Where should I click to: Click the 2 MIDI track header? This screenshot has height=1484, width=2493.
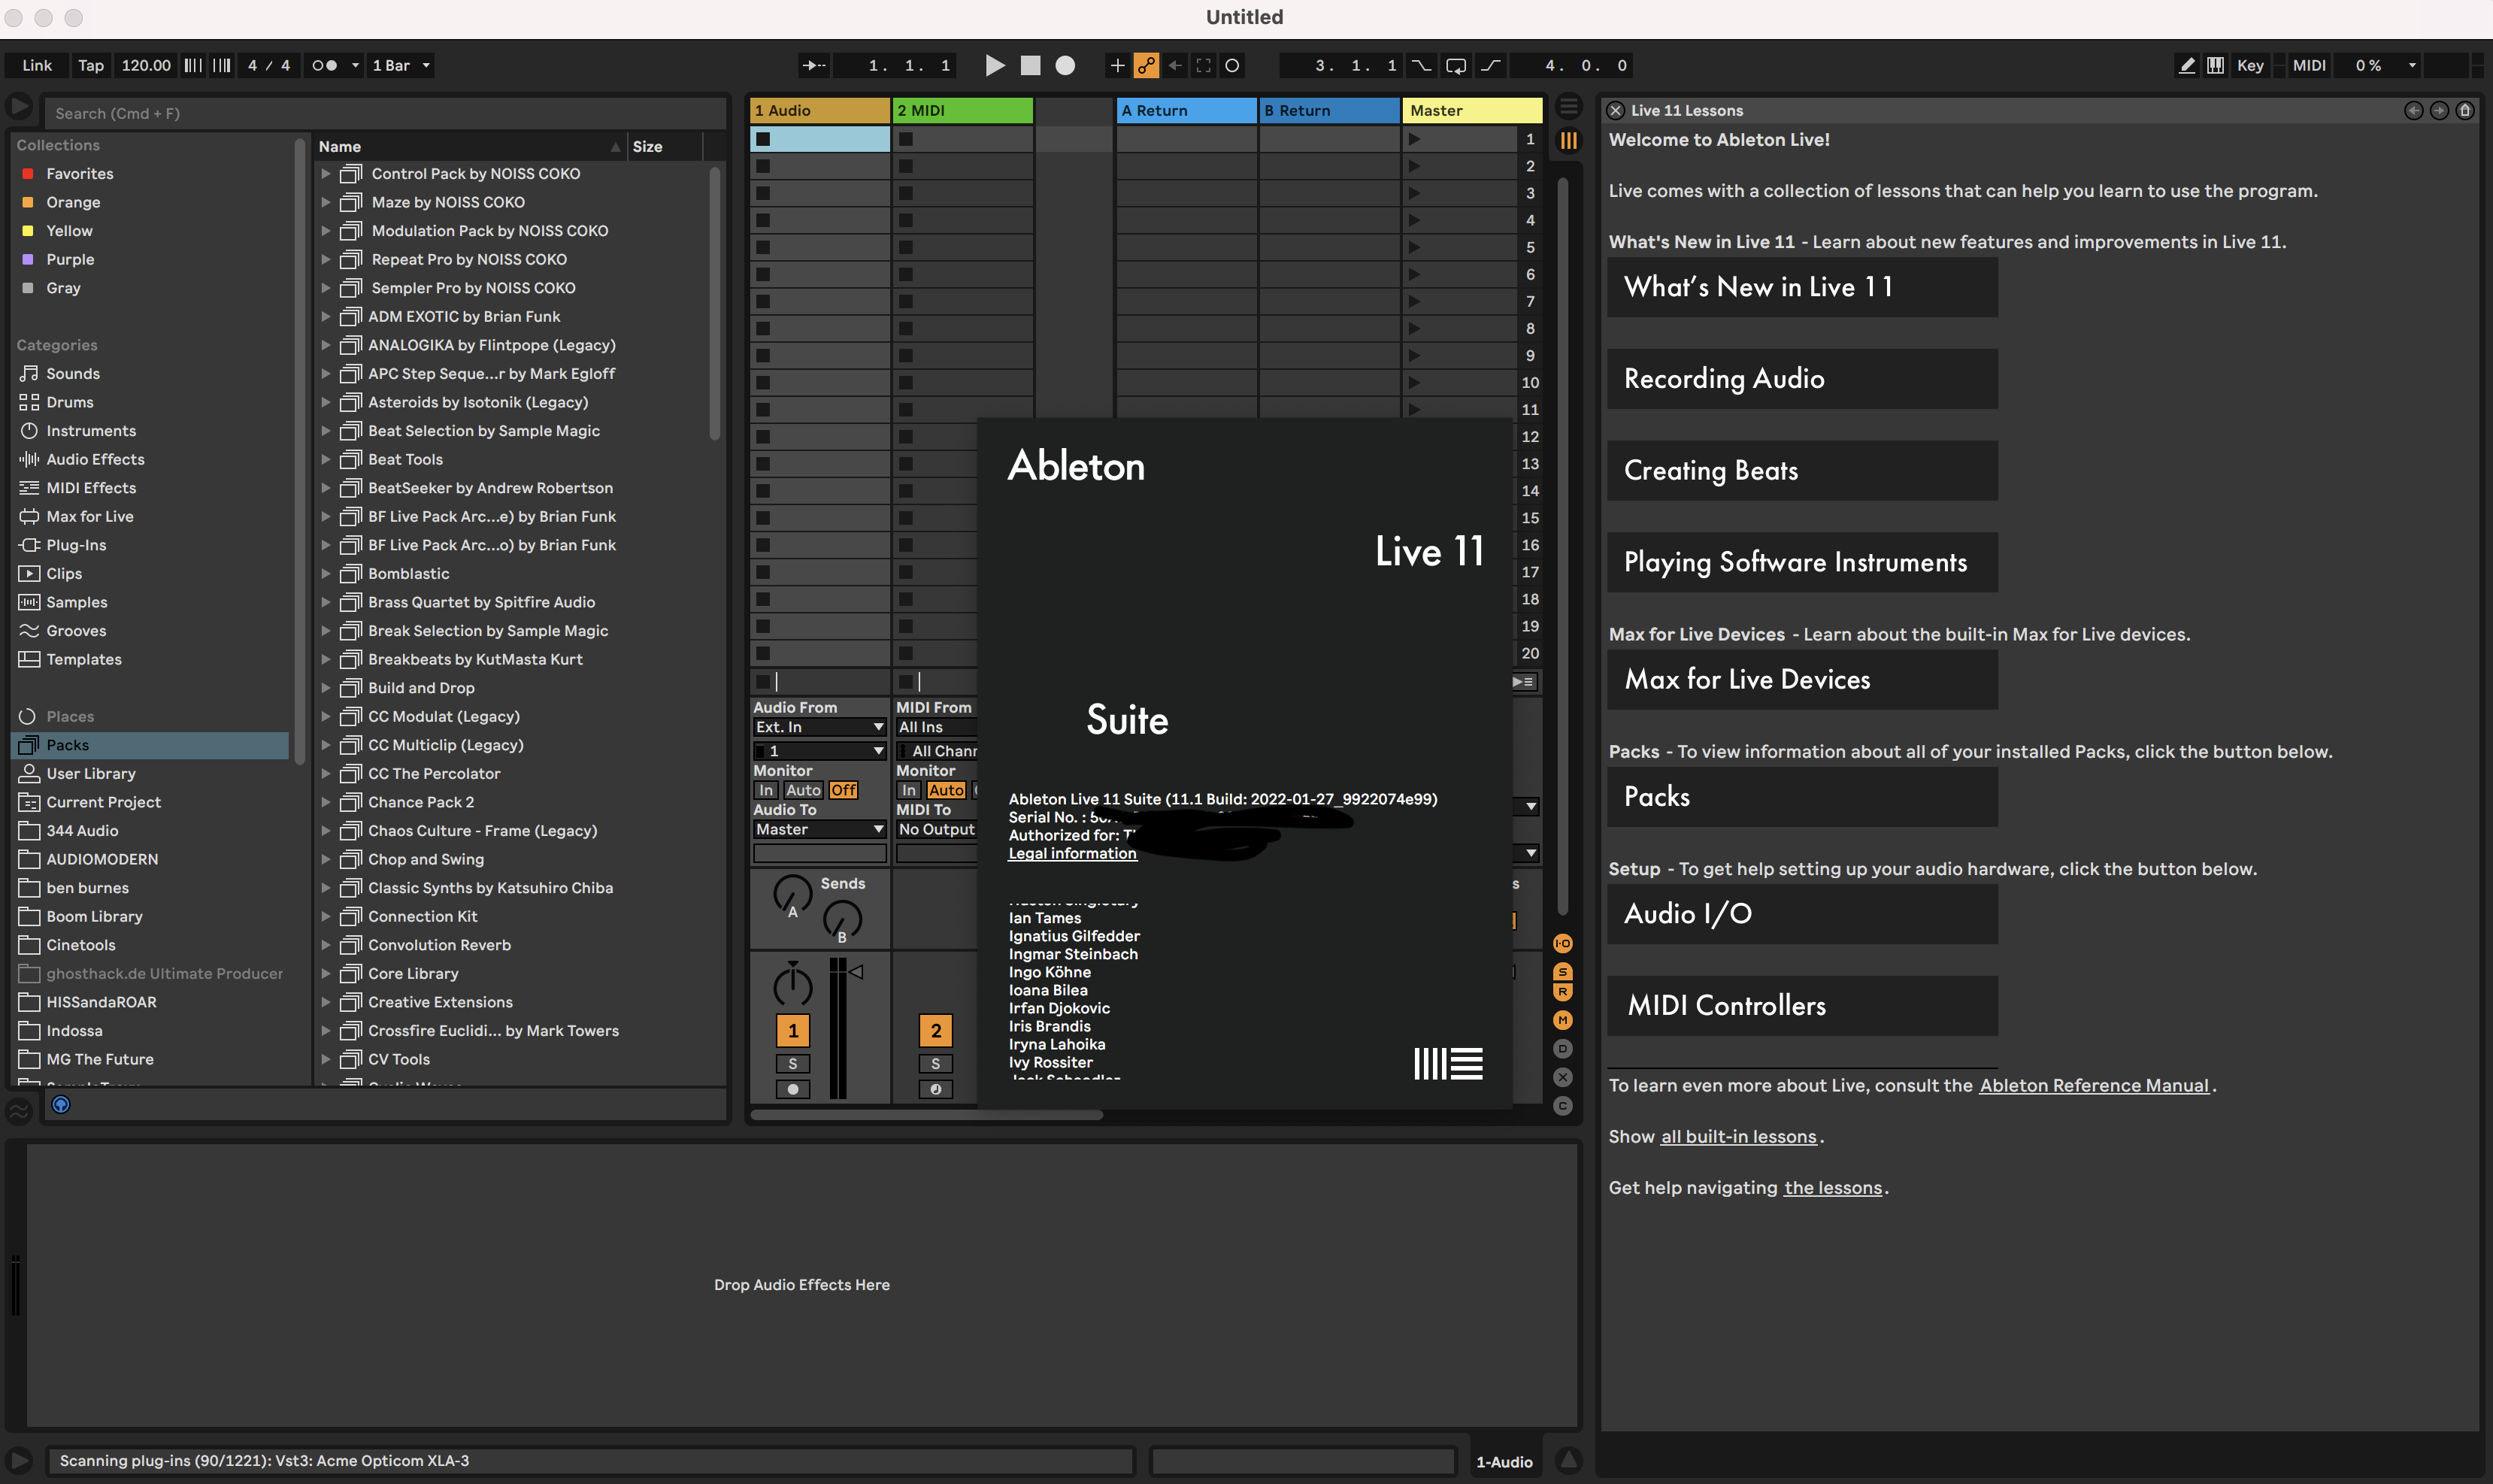click(962, 110)
